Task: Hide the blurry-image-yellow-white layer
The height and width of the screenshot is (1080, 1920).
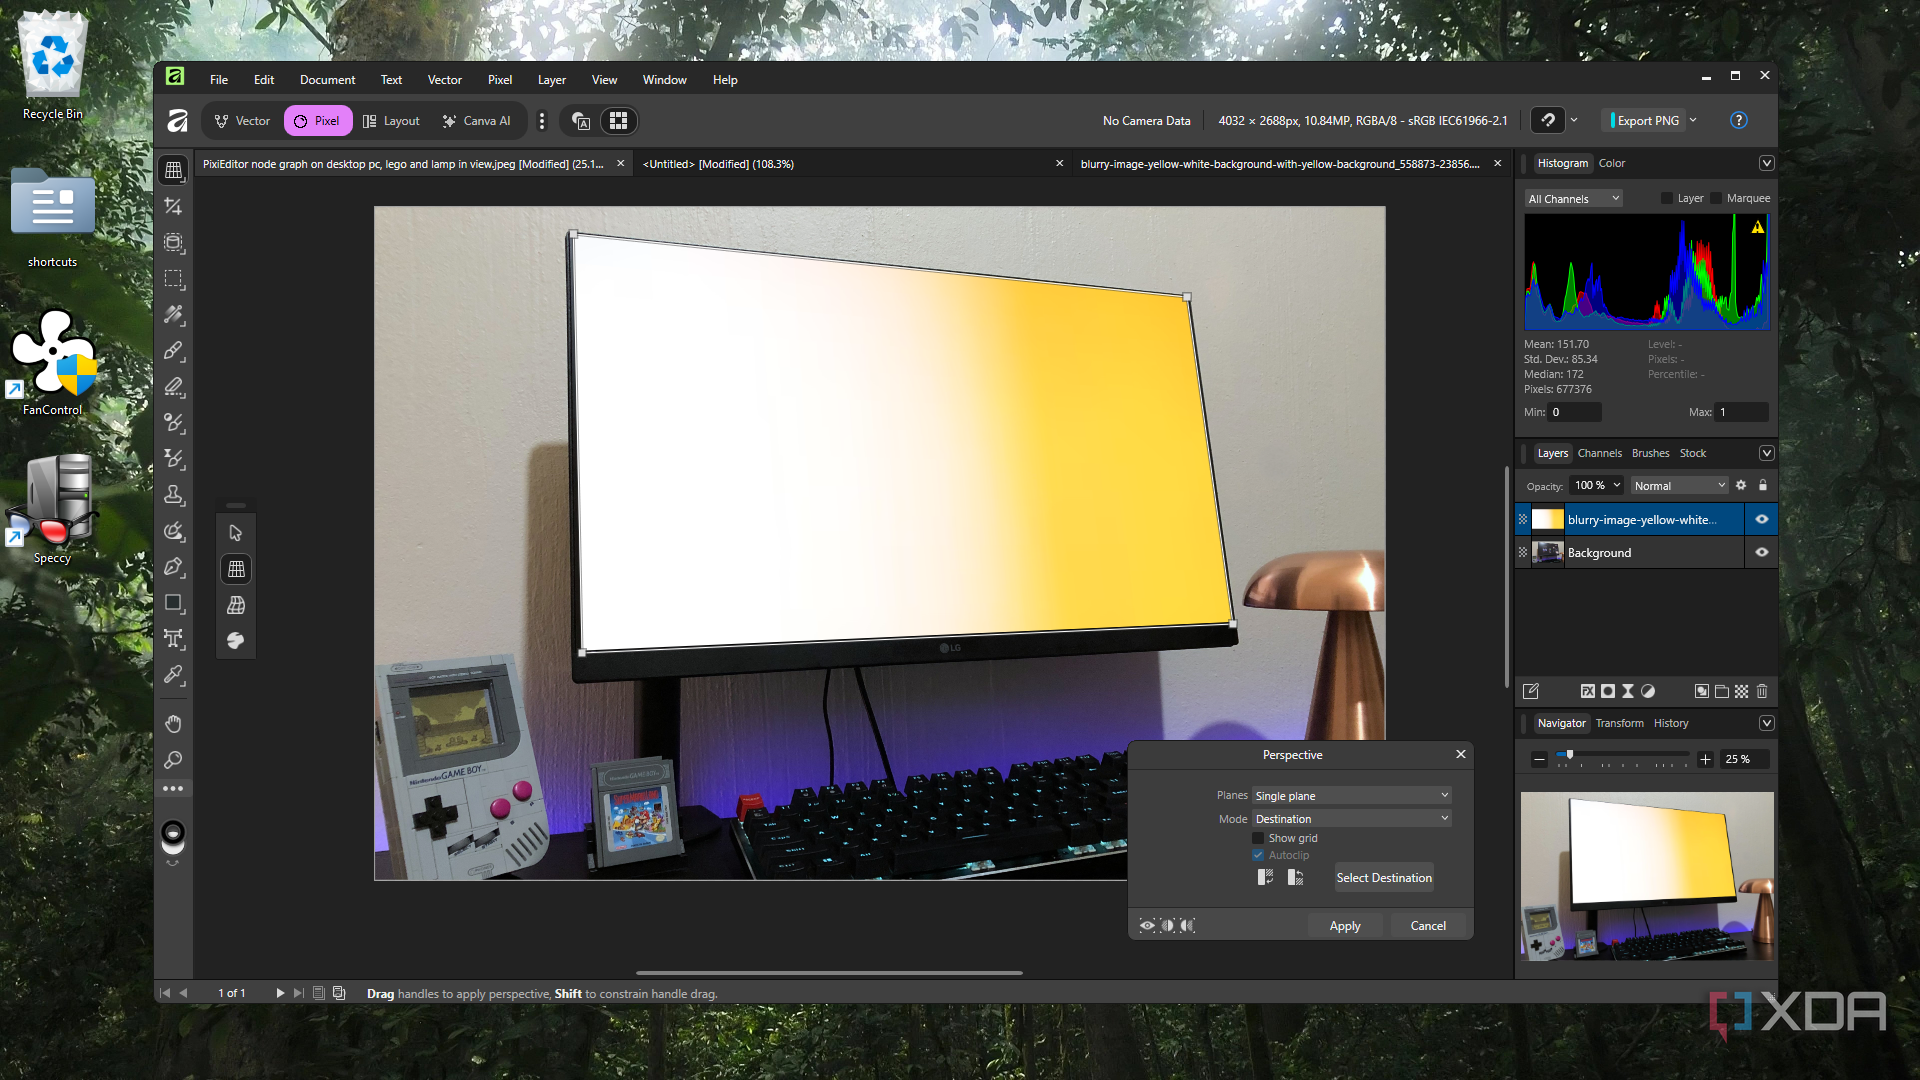Action: pyautogui.click(x=1762, y=519)
